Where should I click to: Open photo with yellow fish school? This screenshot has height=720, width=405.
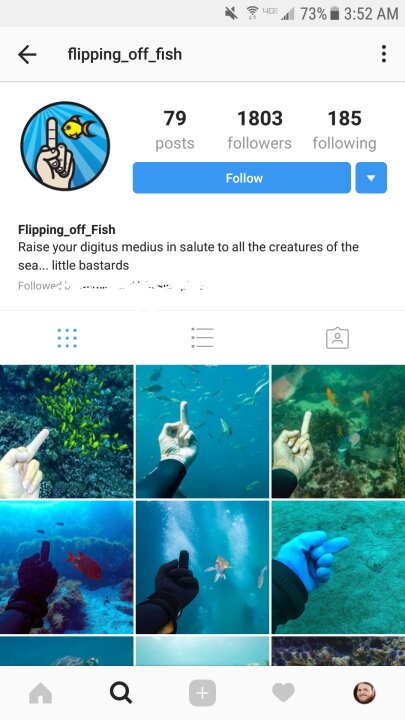coord(67,432)
